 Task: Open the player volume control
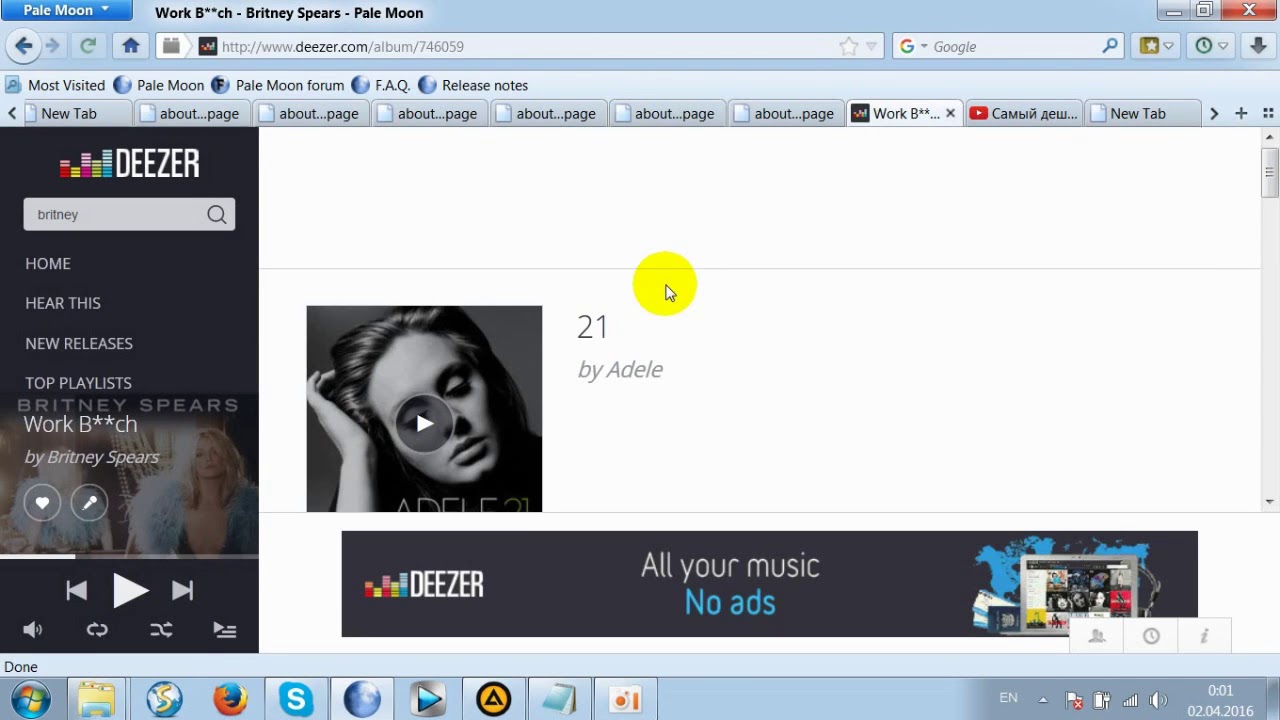coord(33,630)
